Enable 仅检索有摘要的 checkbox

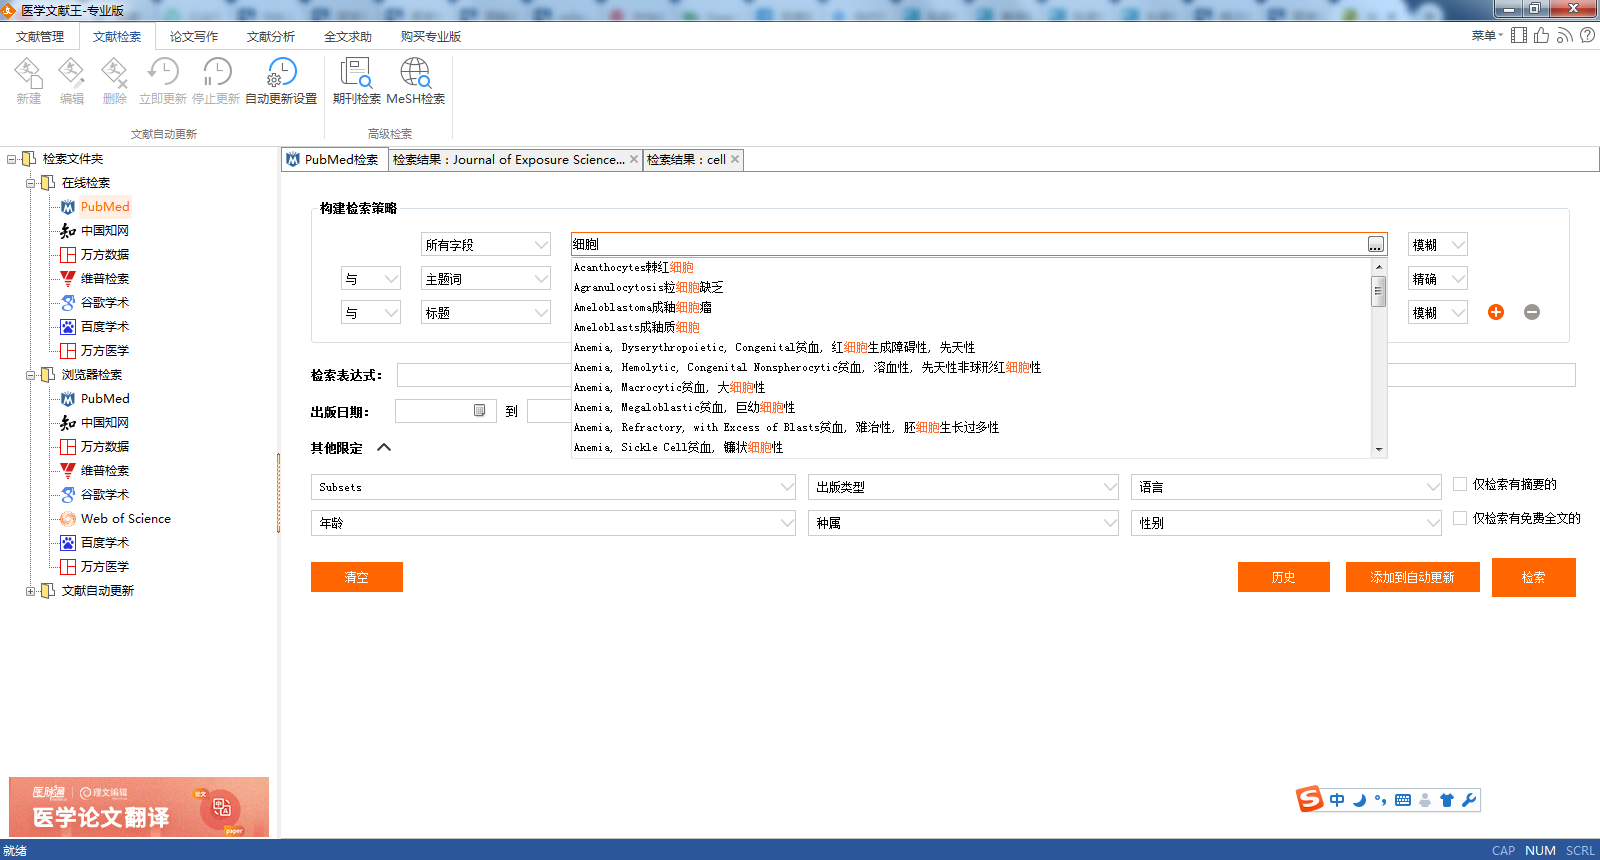1460,484
